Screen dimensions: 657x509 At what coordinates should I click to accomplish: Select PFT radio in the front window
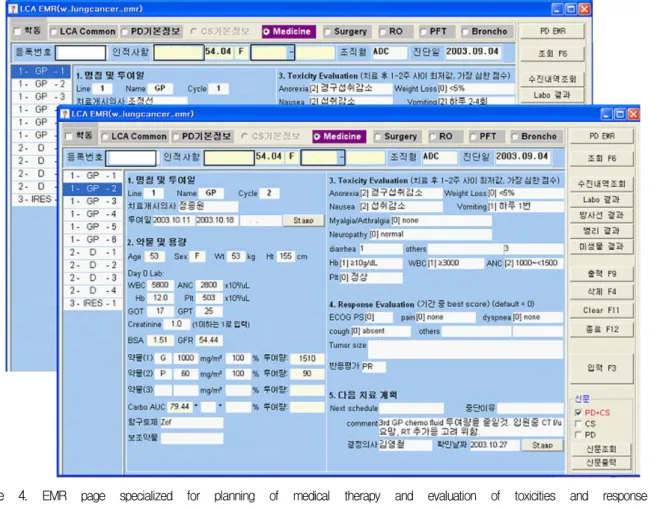[x=473, y=137]
